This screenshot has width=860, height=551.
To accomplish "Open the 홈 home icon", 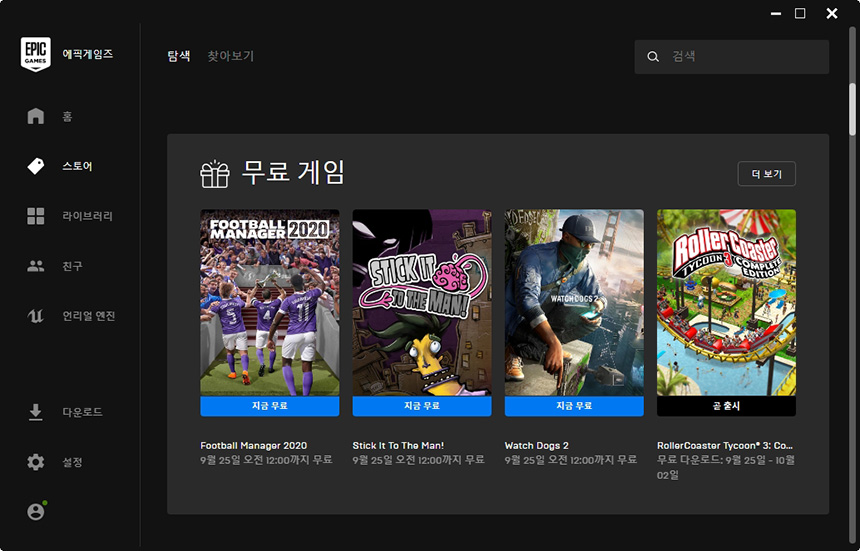I will (x=36, y=116).
